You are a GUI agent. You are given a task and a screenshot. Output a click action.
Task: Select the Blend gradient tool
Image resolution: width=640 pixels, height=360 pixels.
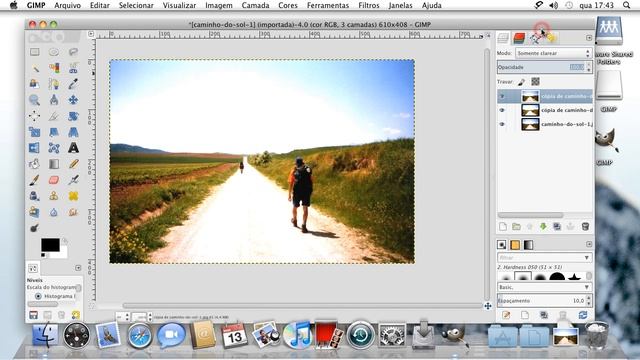pos(54,164)
